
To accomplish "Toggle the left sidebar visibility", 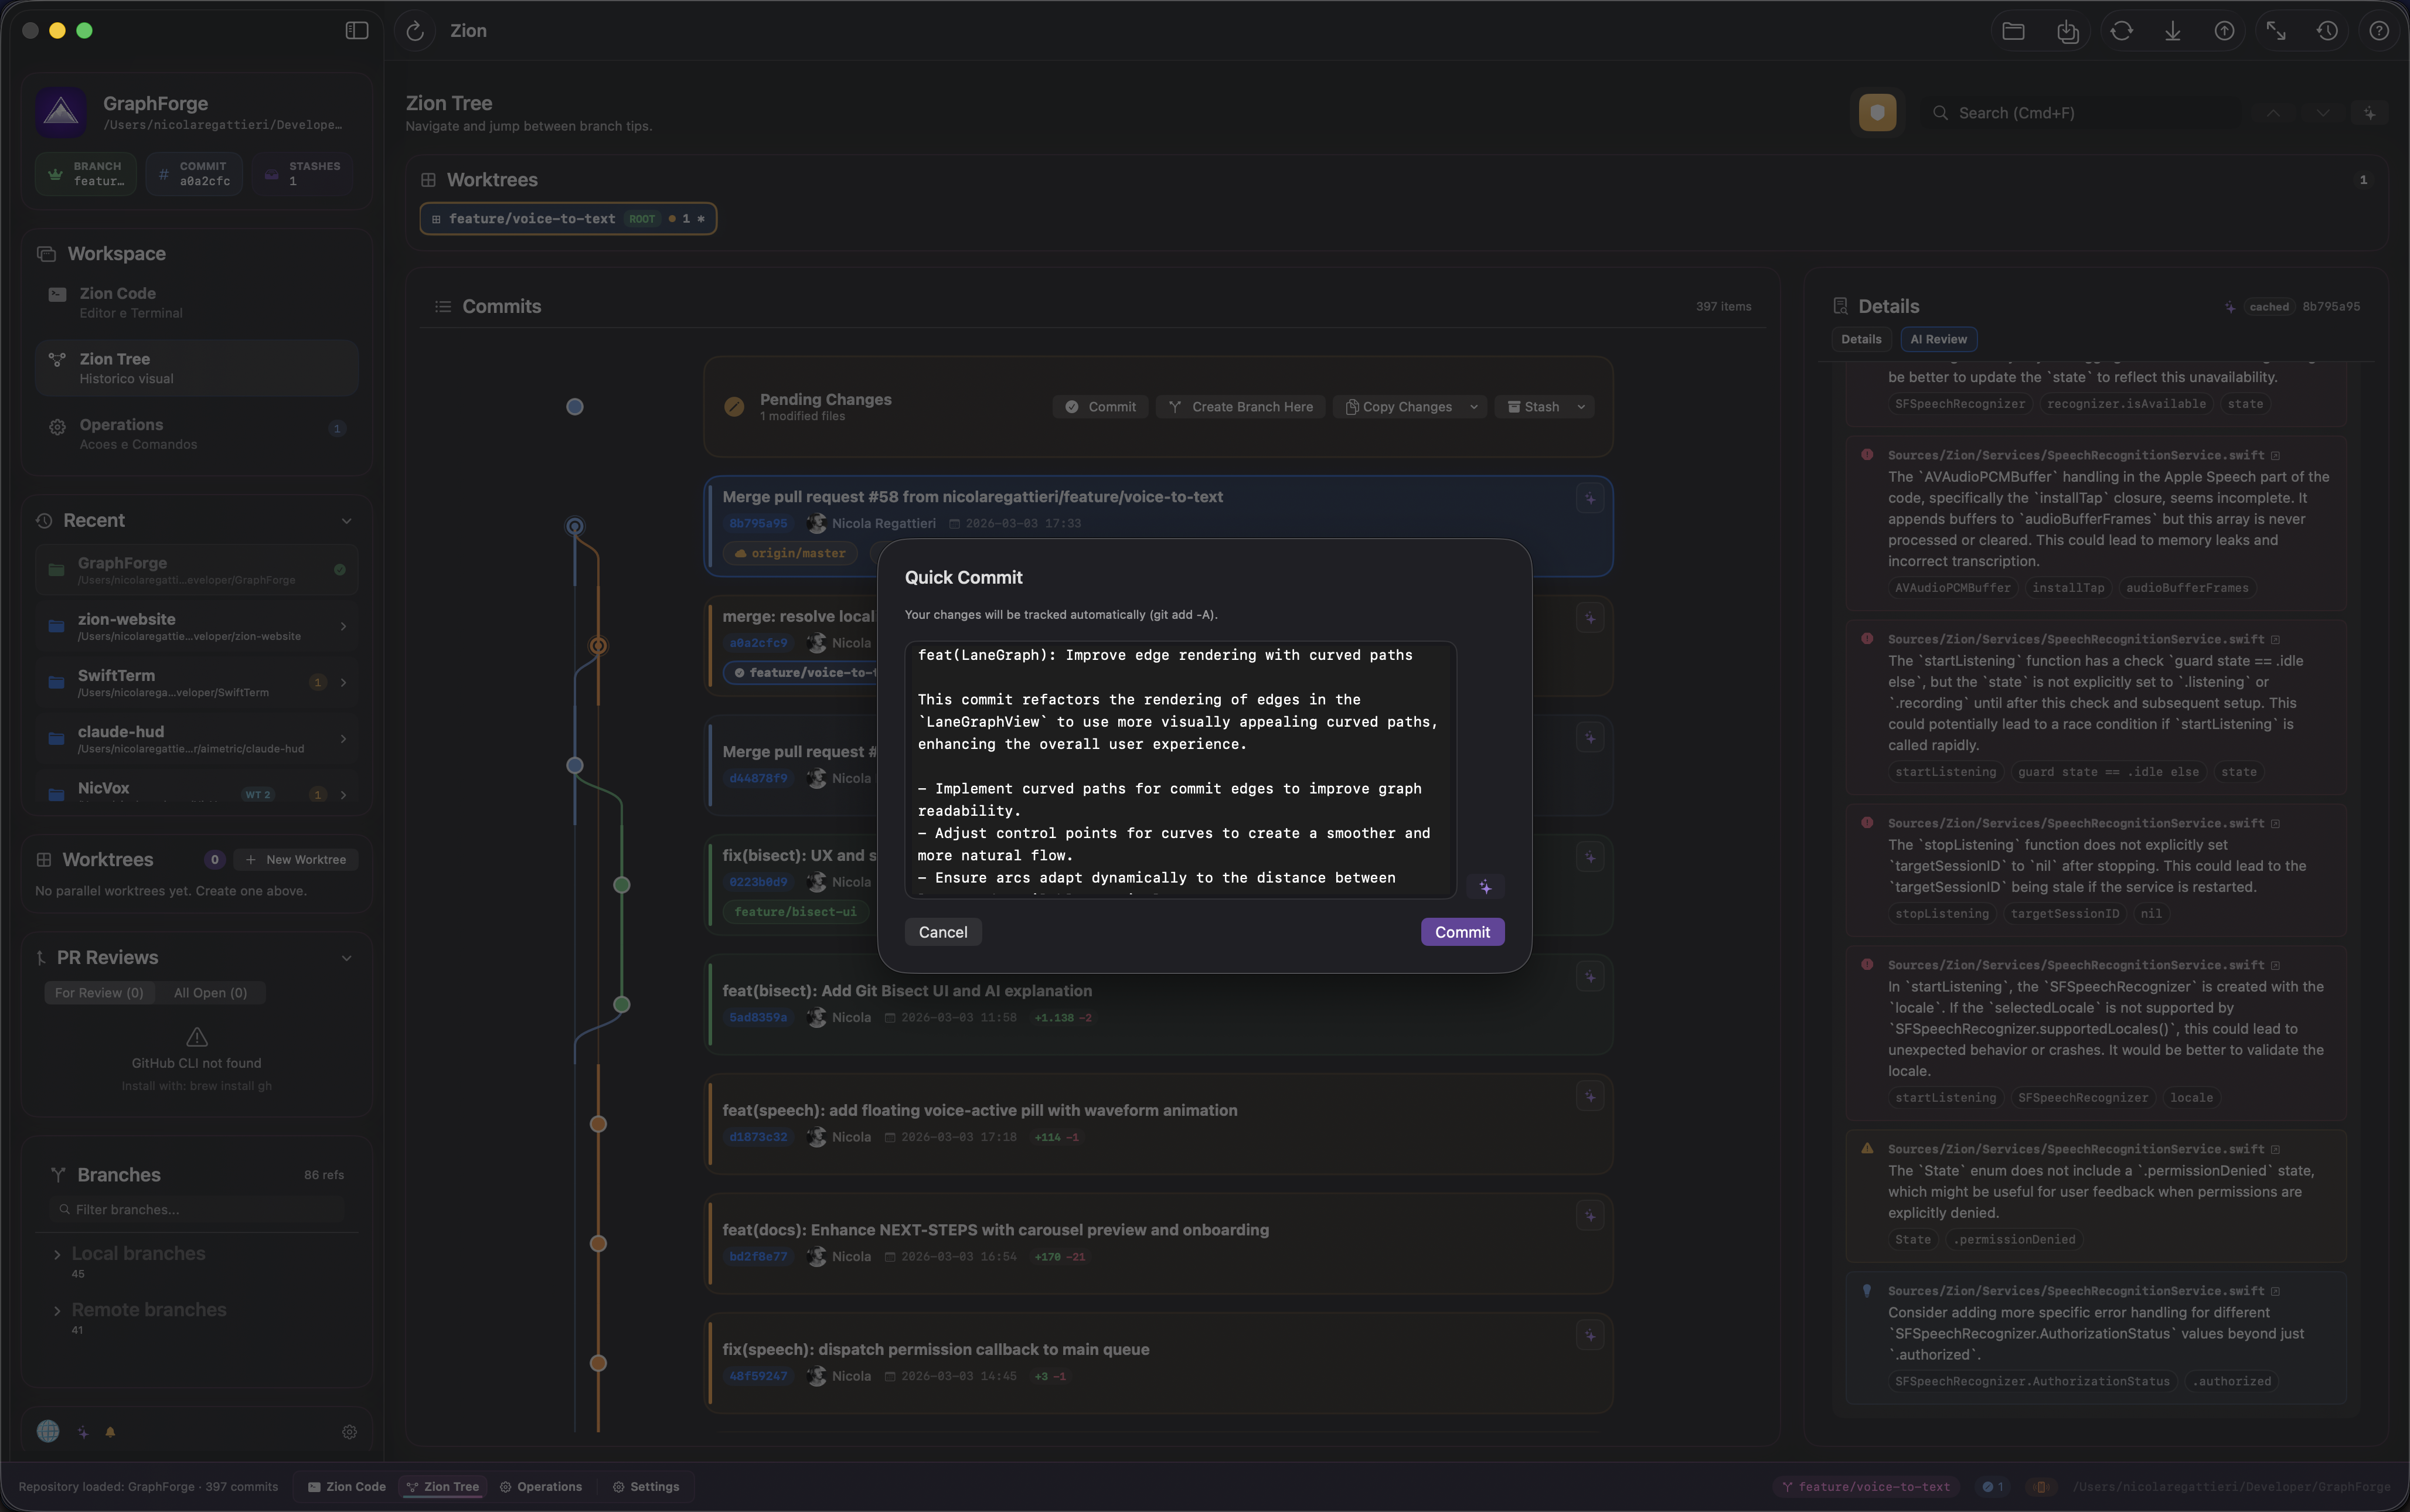I will 356,30.
